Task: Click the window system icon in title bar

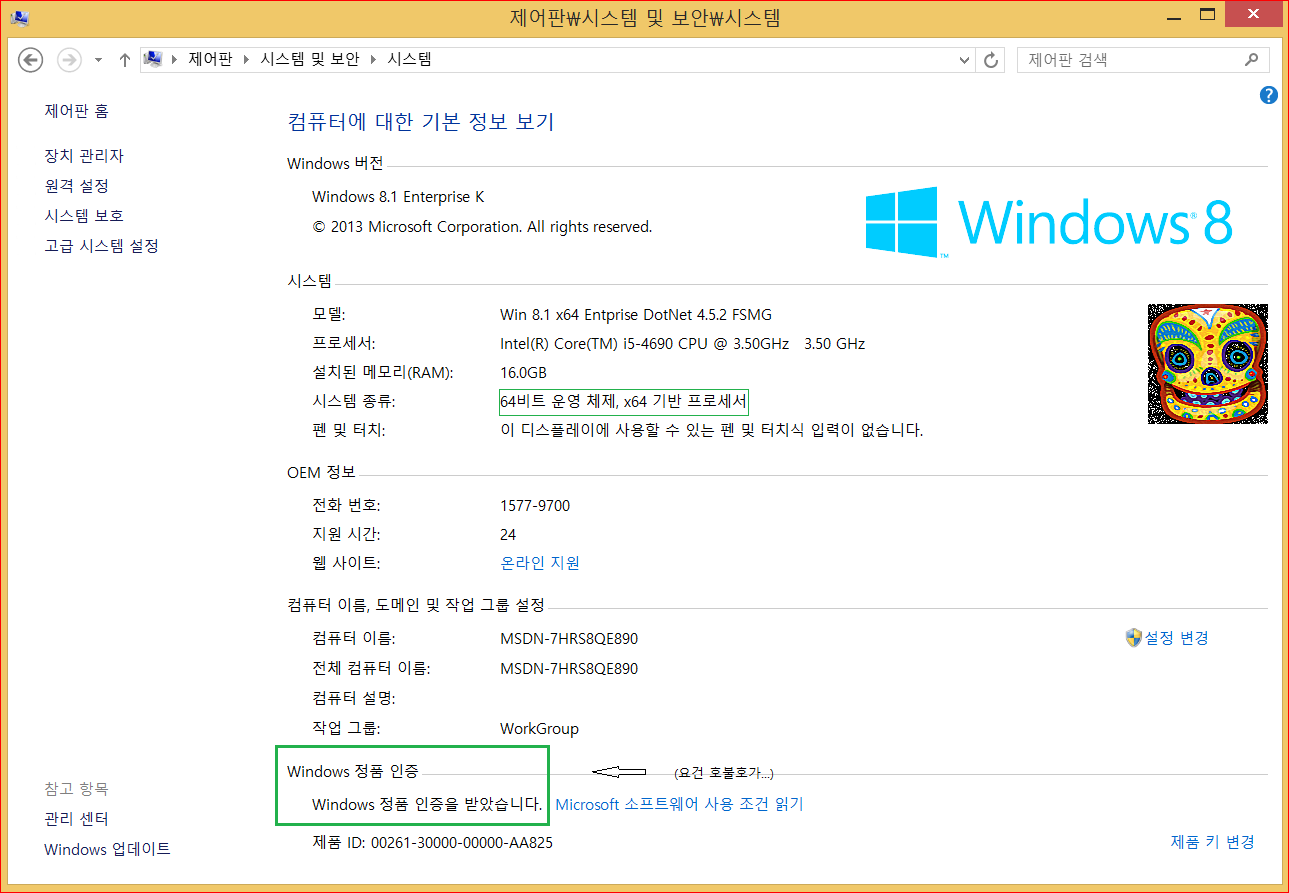Action: point(20,16)
